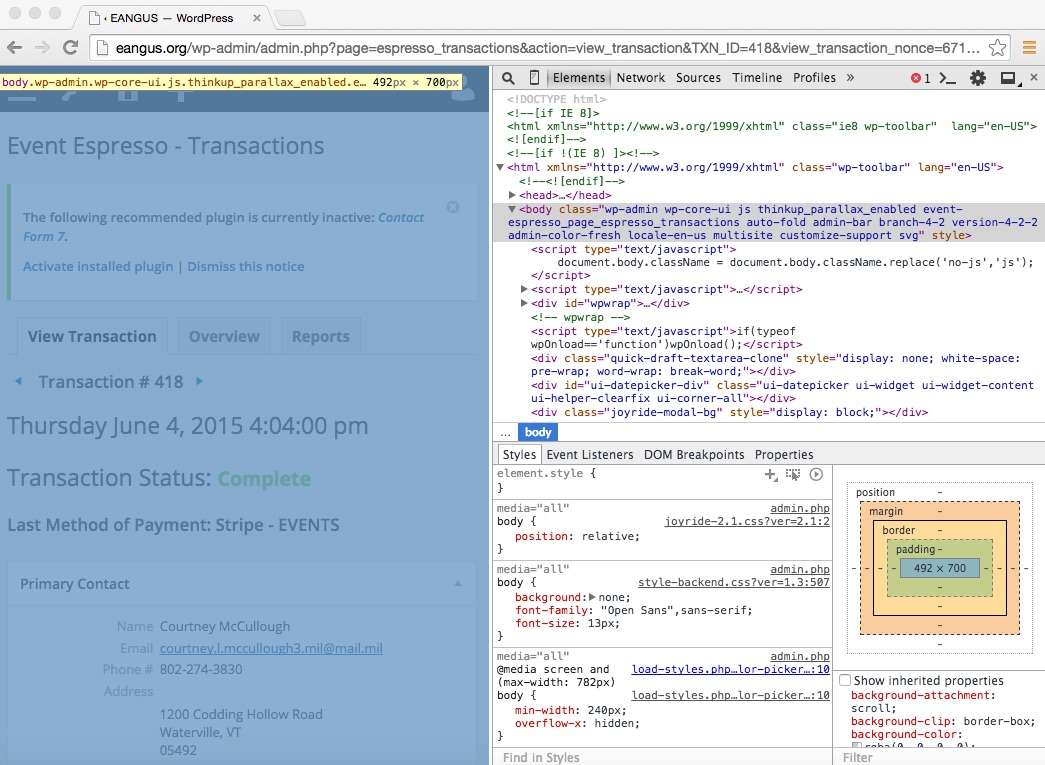Open the Properties sidebar tab
The image size is (1045, 765).
[x=784, y=454]
